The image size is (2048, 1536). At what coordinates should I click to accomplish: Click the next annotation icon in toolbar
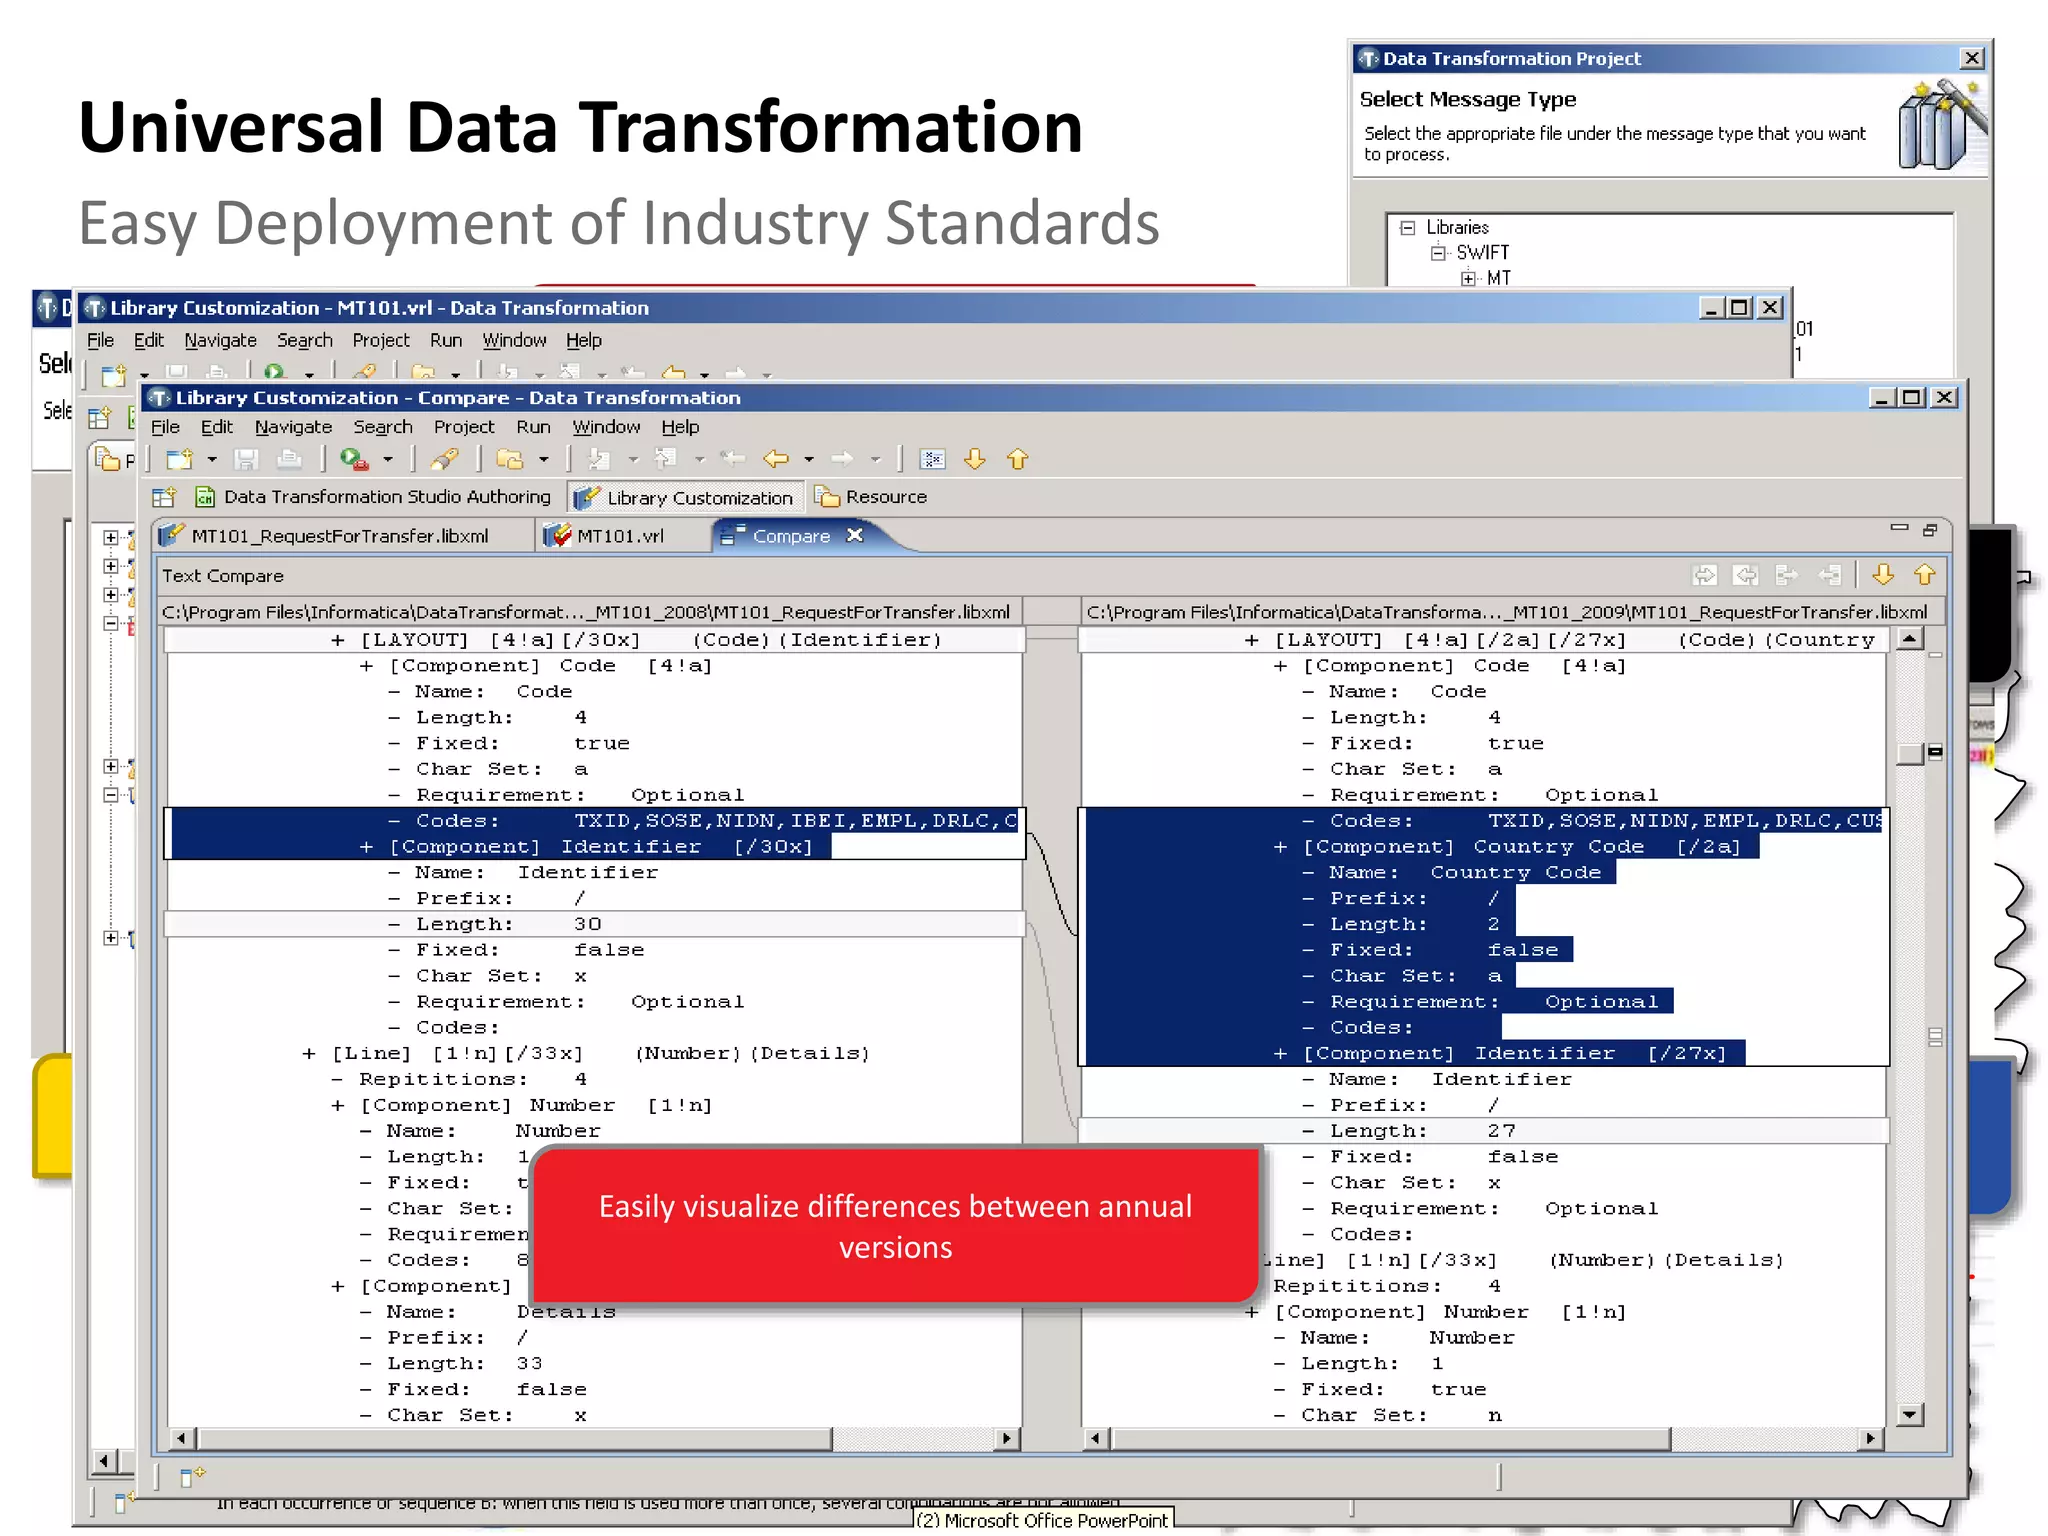pos(599,459)
